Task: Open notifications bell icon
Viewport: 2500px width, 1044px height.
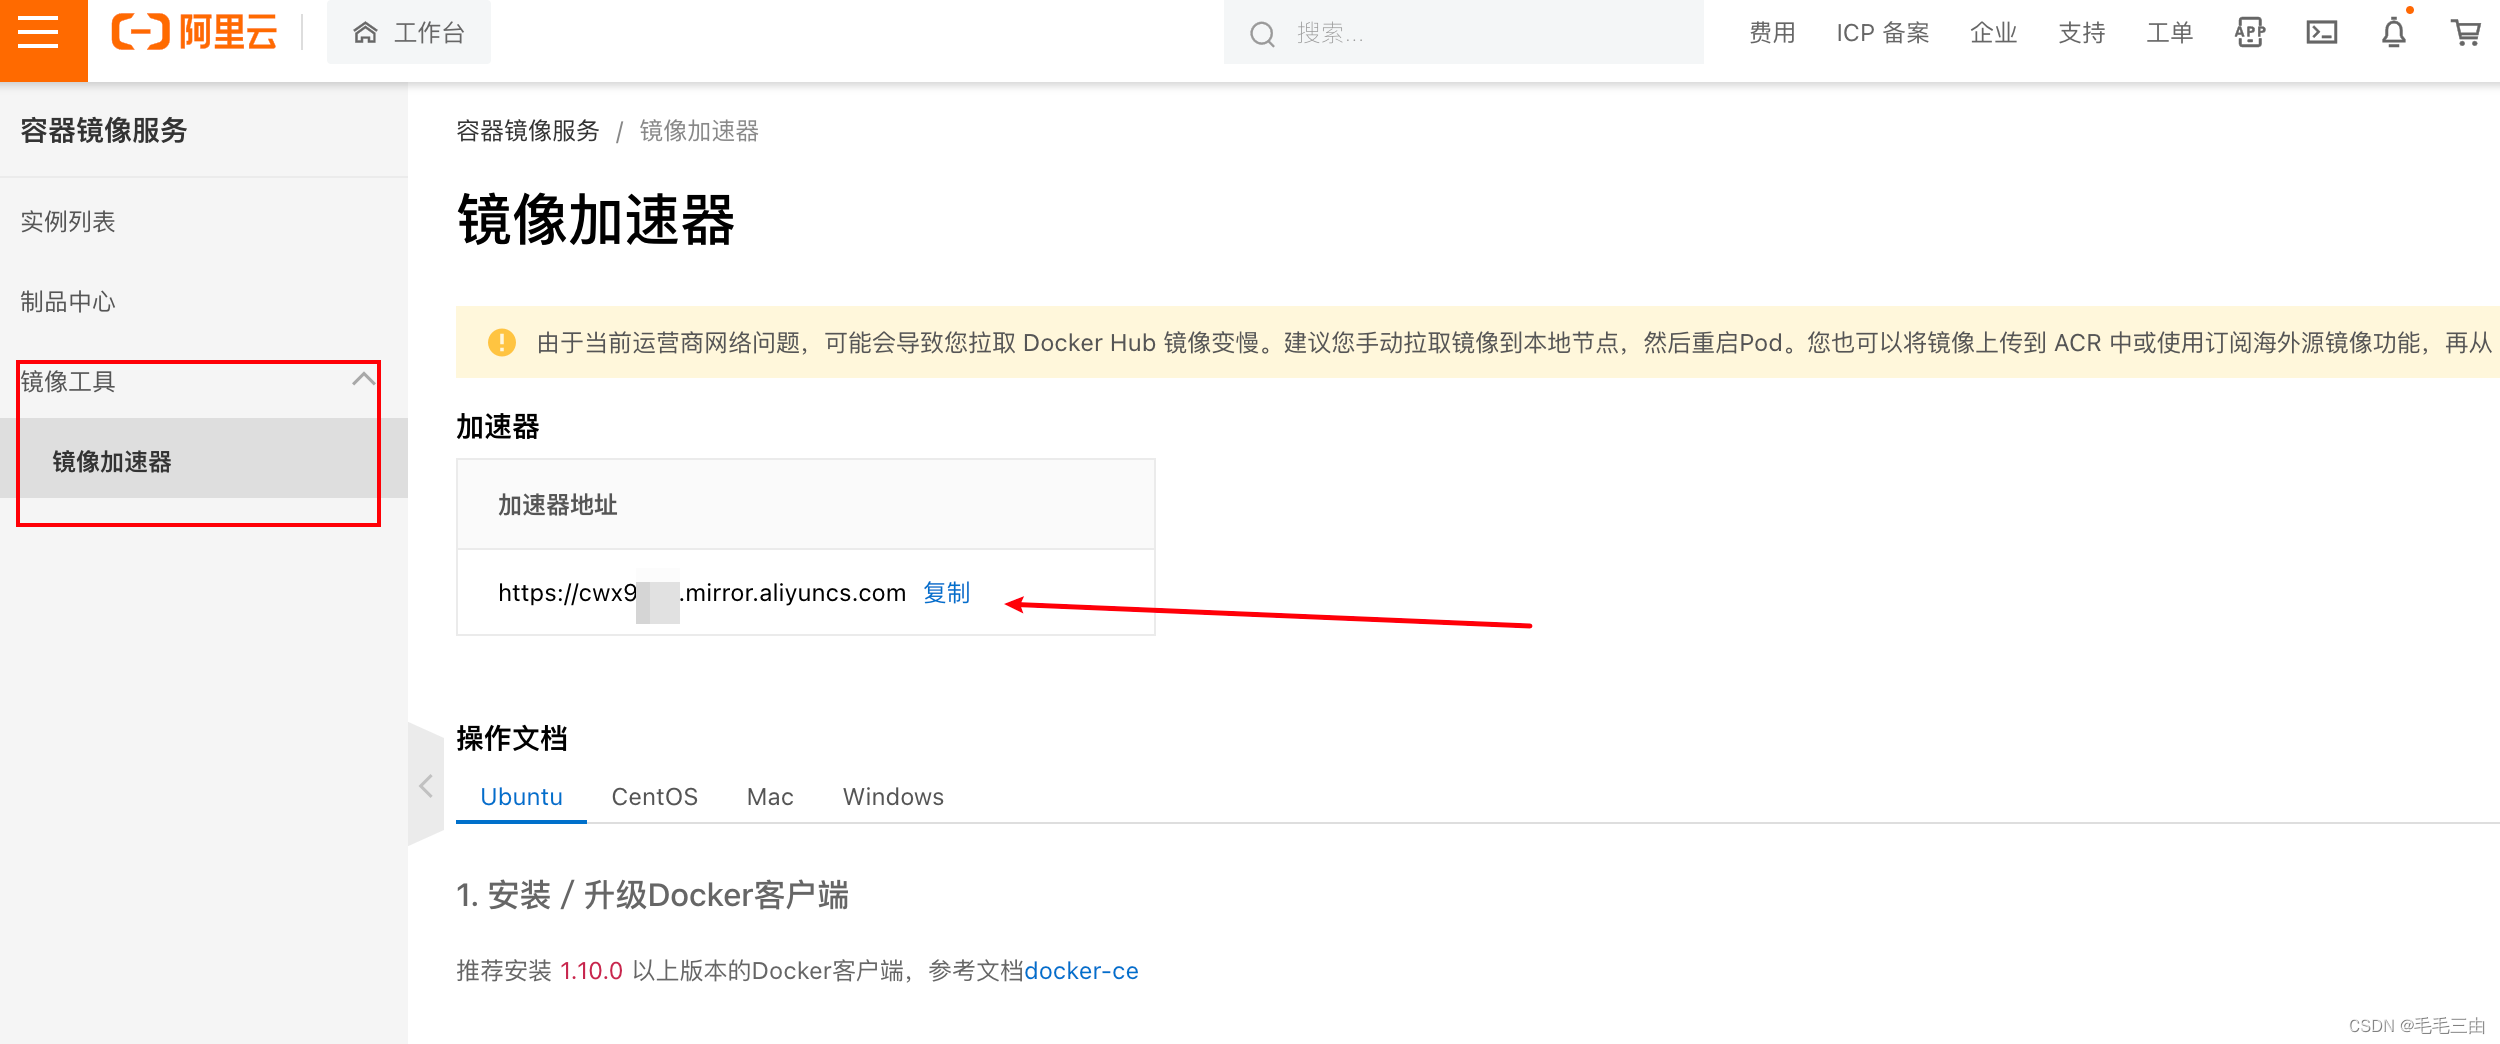Action: [x=2393, y=33]
